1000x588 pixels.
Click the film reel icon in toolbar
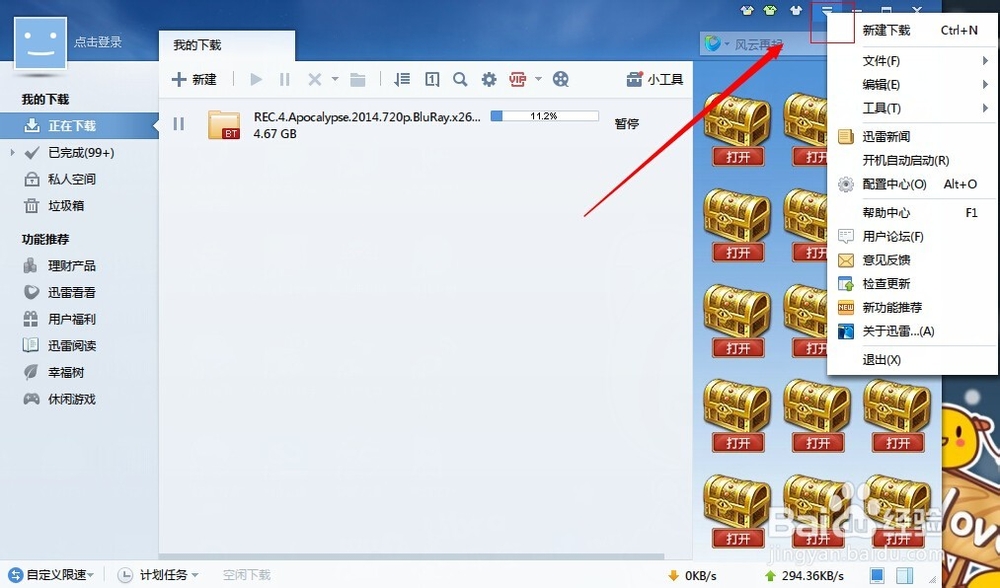click(x=561, y=79)
